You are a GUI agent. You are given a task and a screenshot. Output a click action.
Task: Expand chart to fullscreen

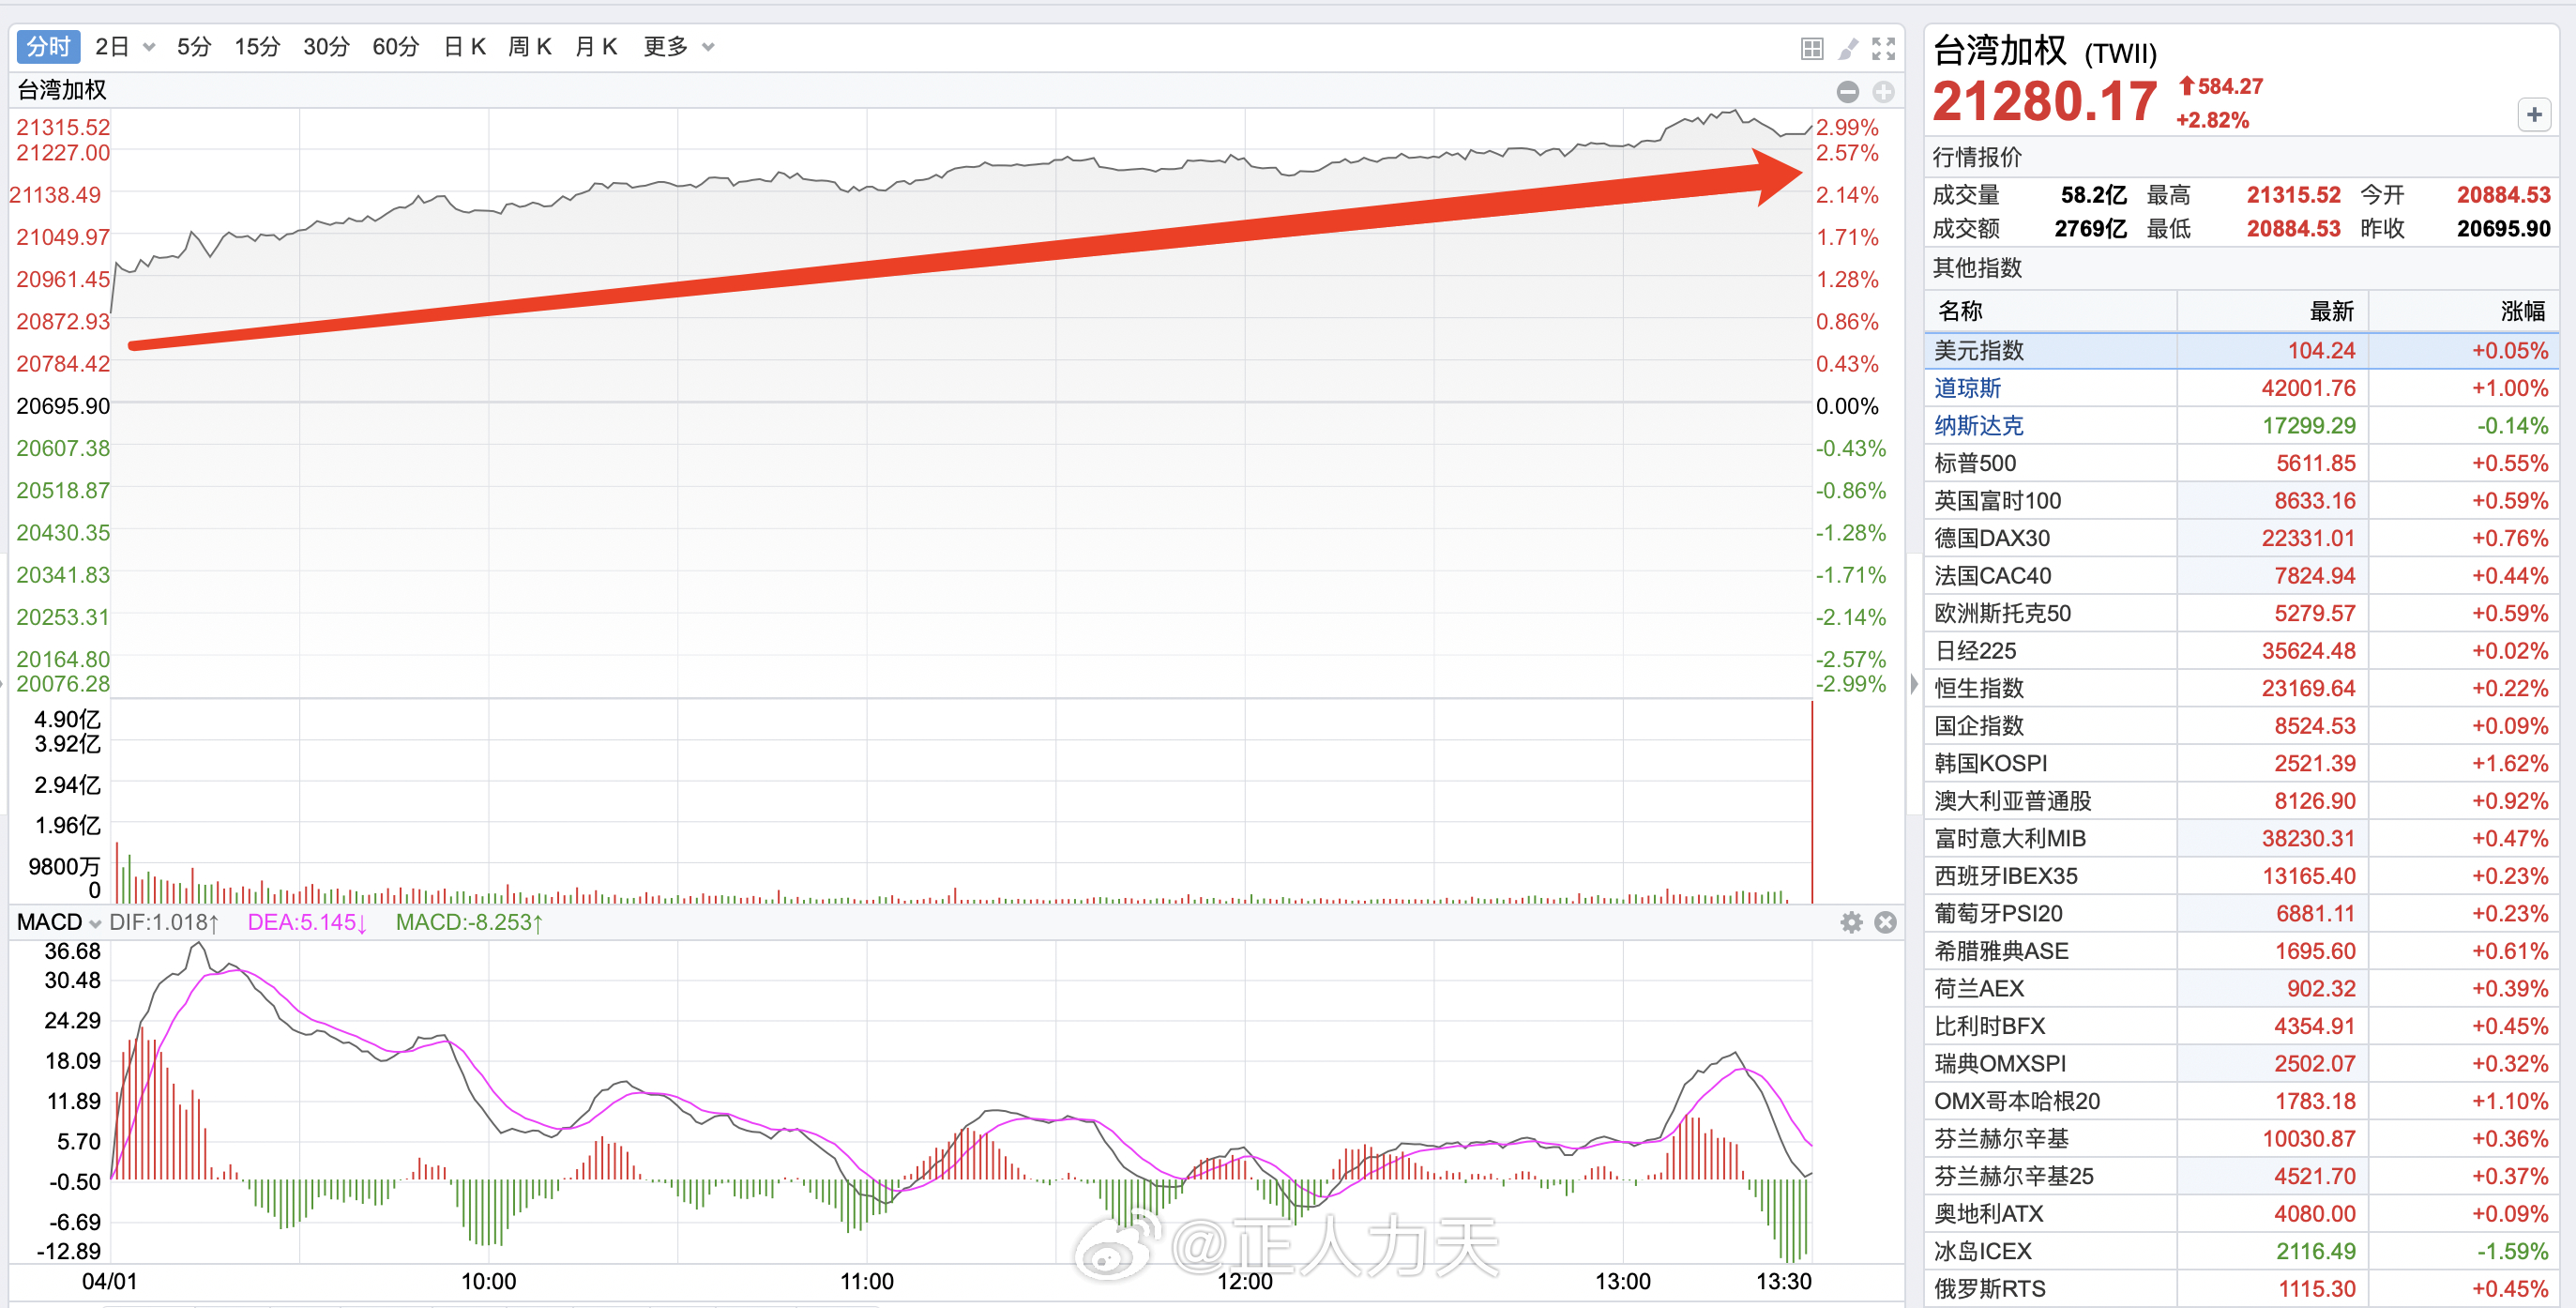tap(1884, 48)
